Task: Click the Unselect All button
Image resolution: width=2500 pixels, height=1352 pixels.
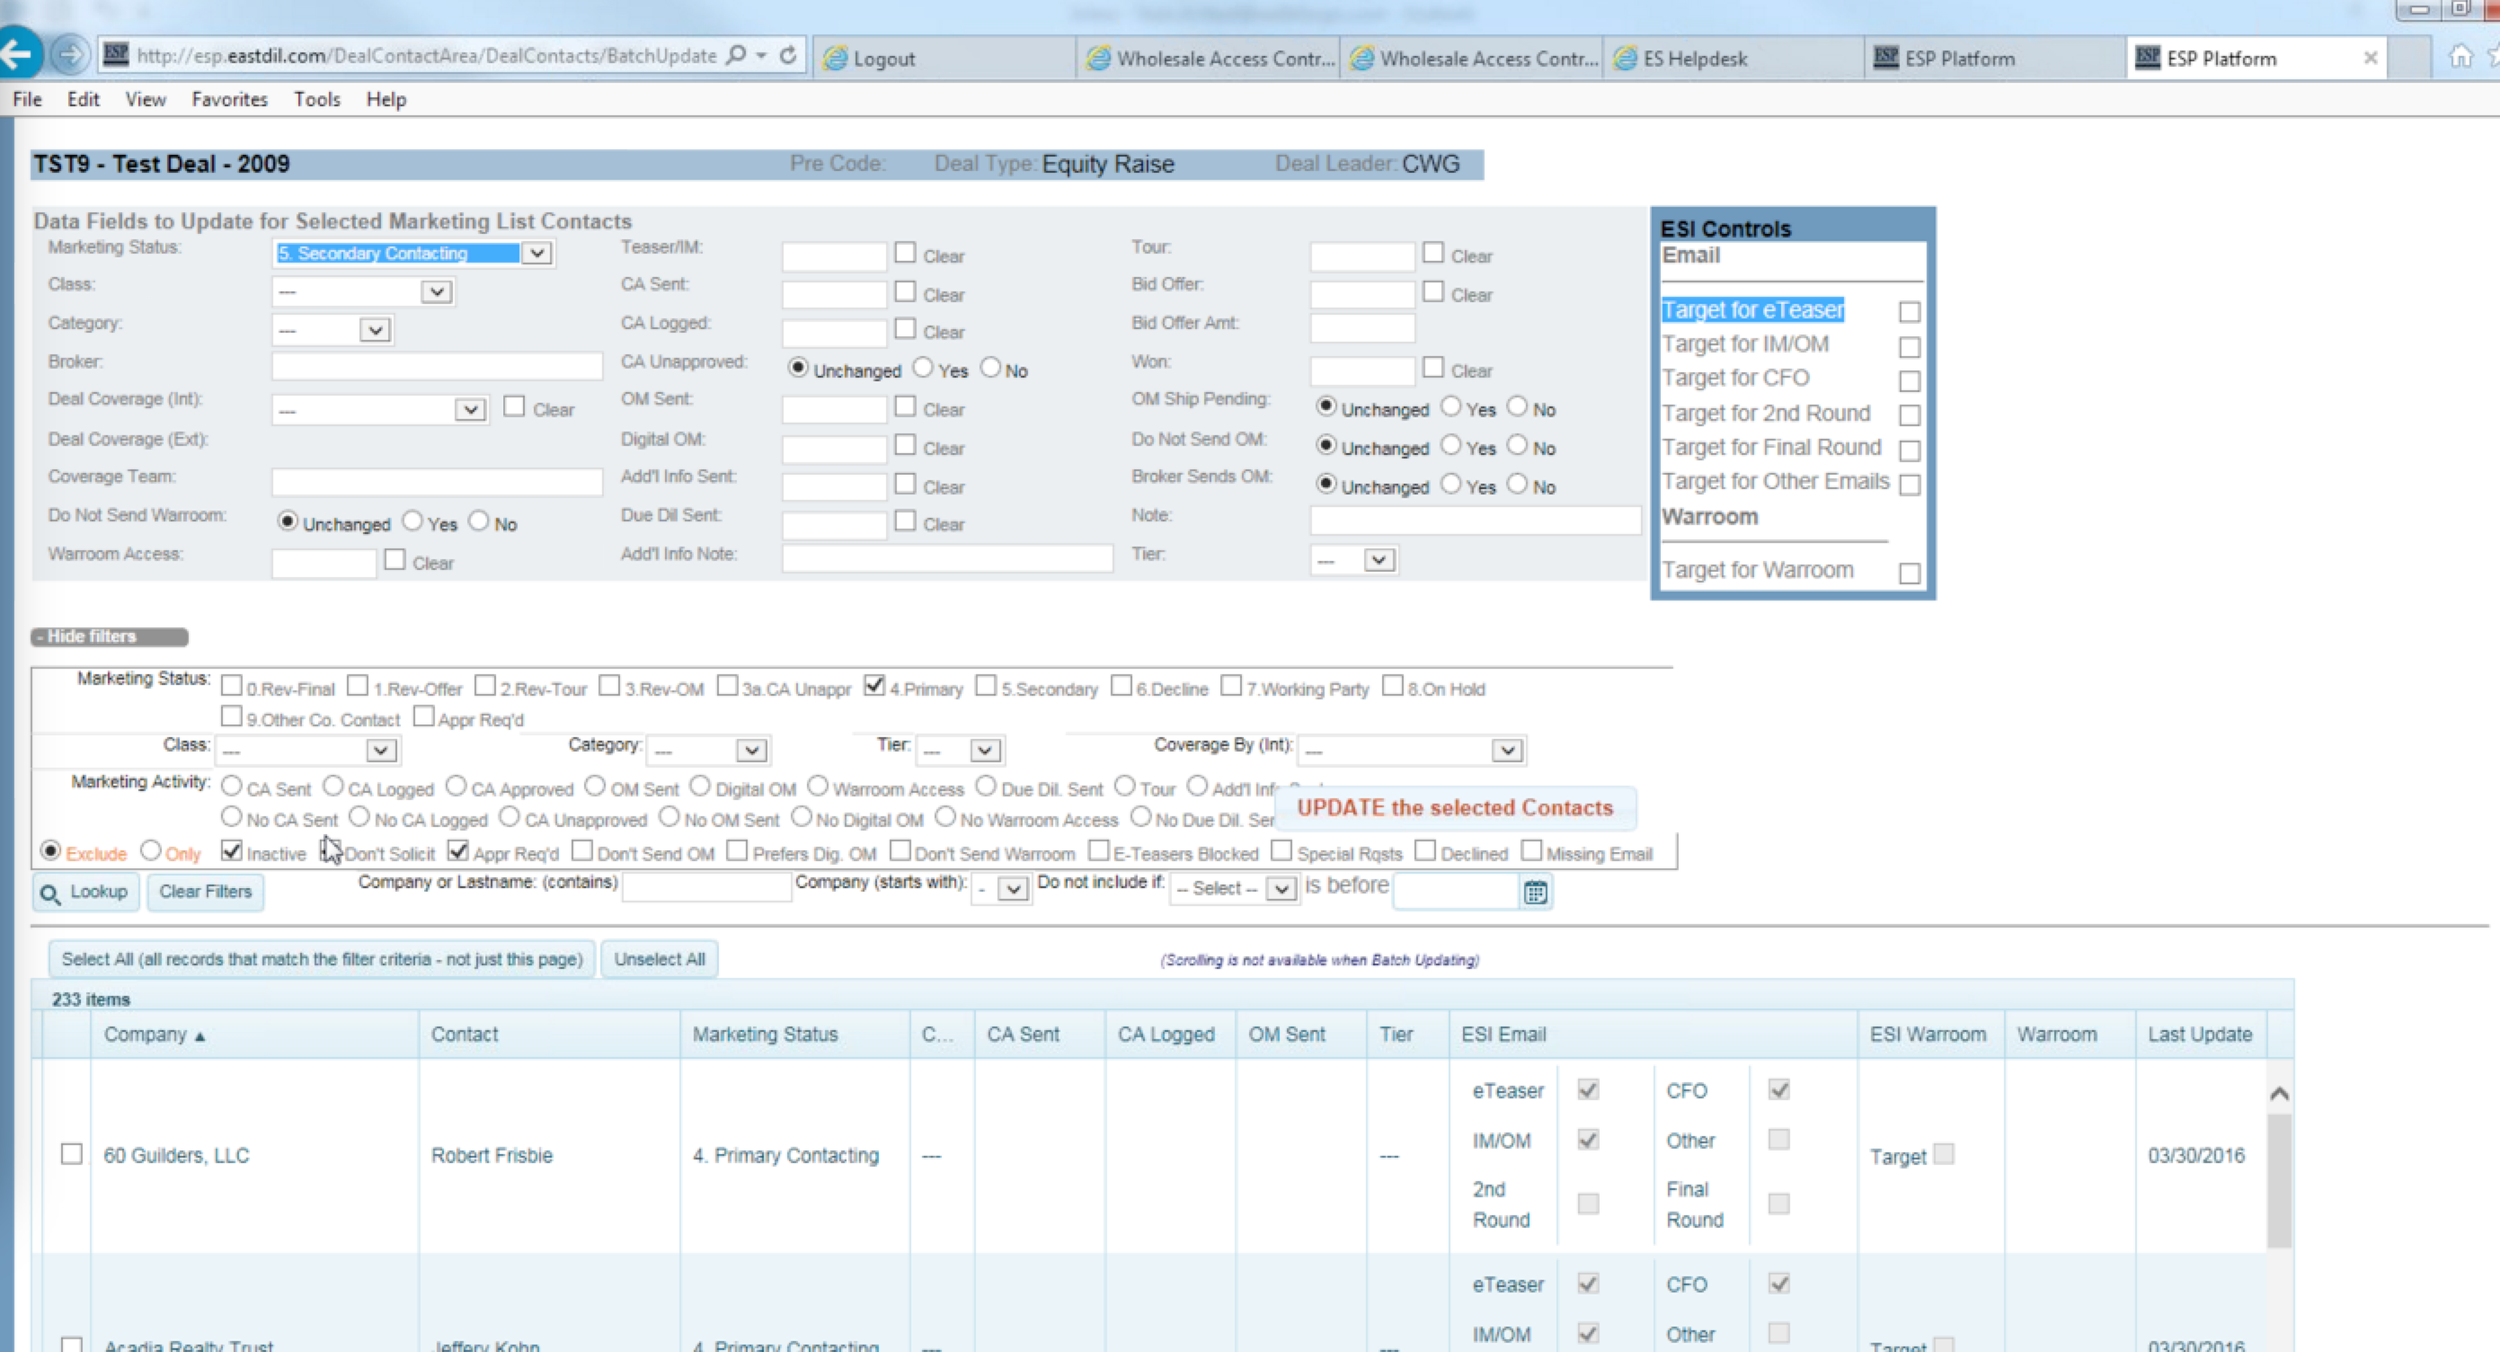Action: (x=659, y=959)
